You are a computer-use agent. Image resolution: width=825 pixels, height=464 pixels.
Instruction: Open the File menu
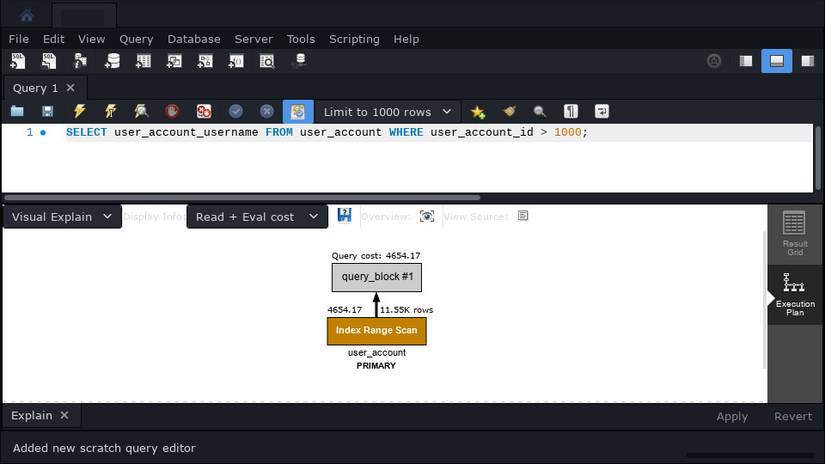[18, 39]
